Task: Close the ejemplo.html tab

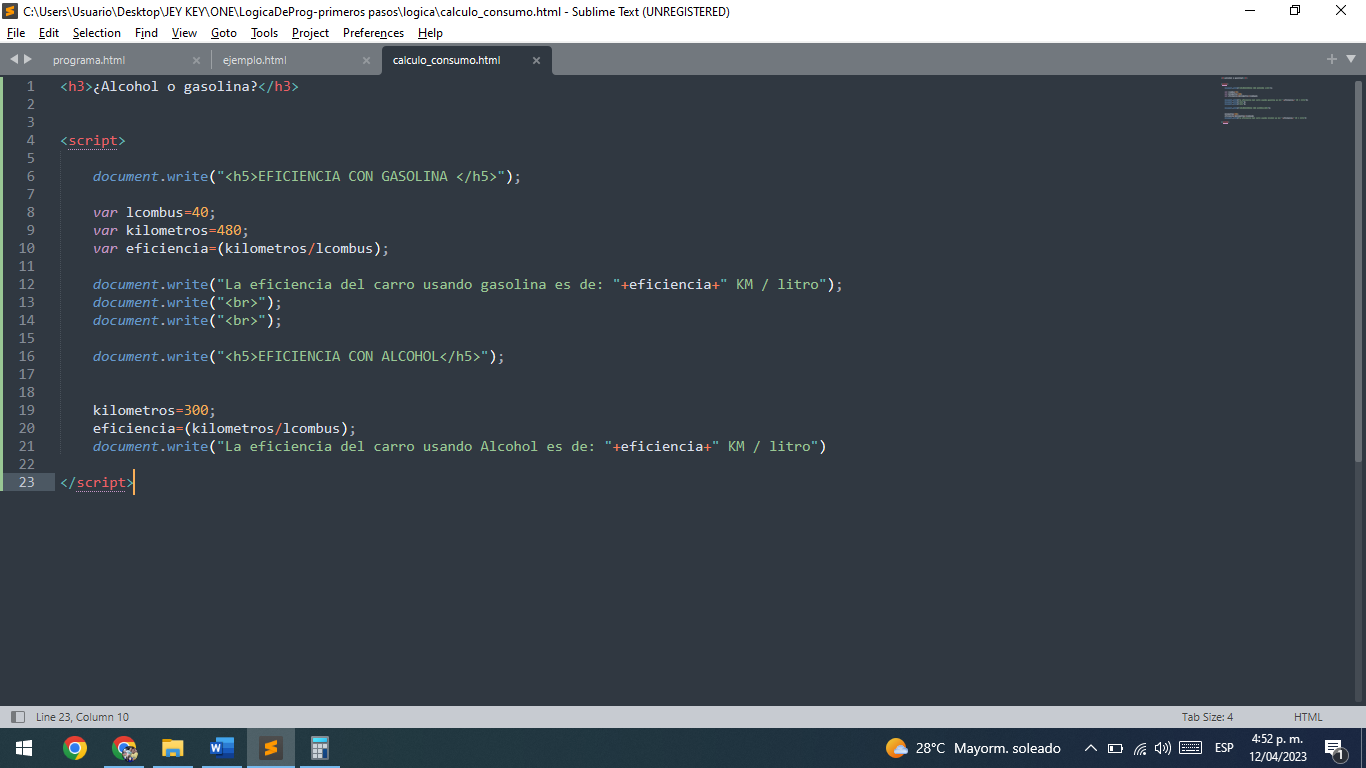Action: 366,60
